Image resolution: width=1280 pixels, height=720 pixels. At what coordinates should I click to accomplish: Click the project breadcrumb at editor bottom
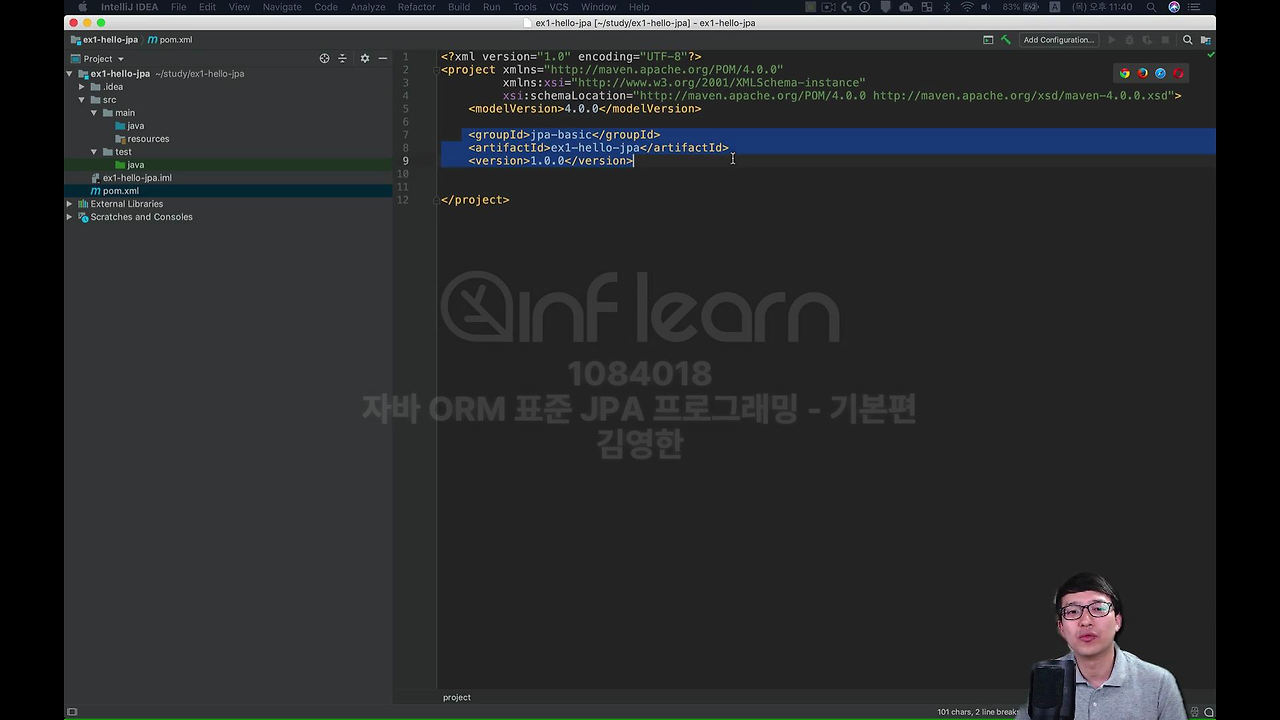click(457, 697)
